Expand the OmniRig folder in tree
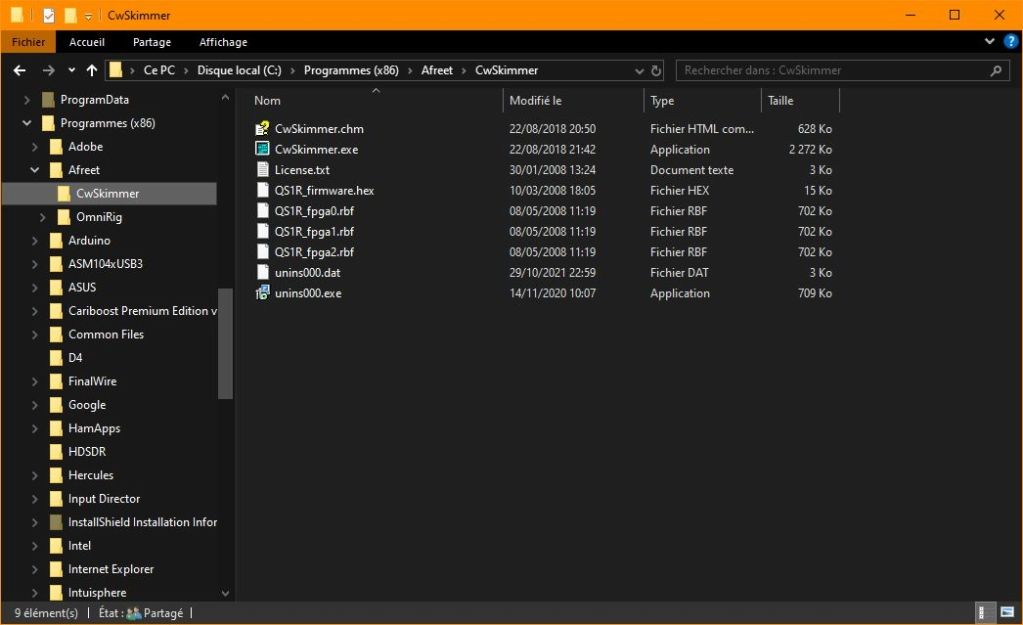The width and height of the screenshot is (1023, 625). pyautogui.click(x=43, y=217)
